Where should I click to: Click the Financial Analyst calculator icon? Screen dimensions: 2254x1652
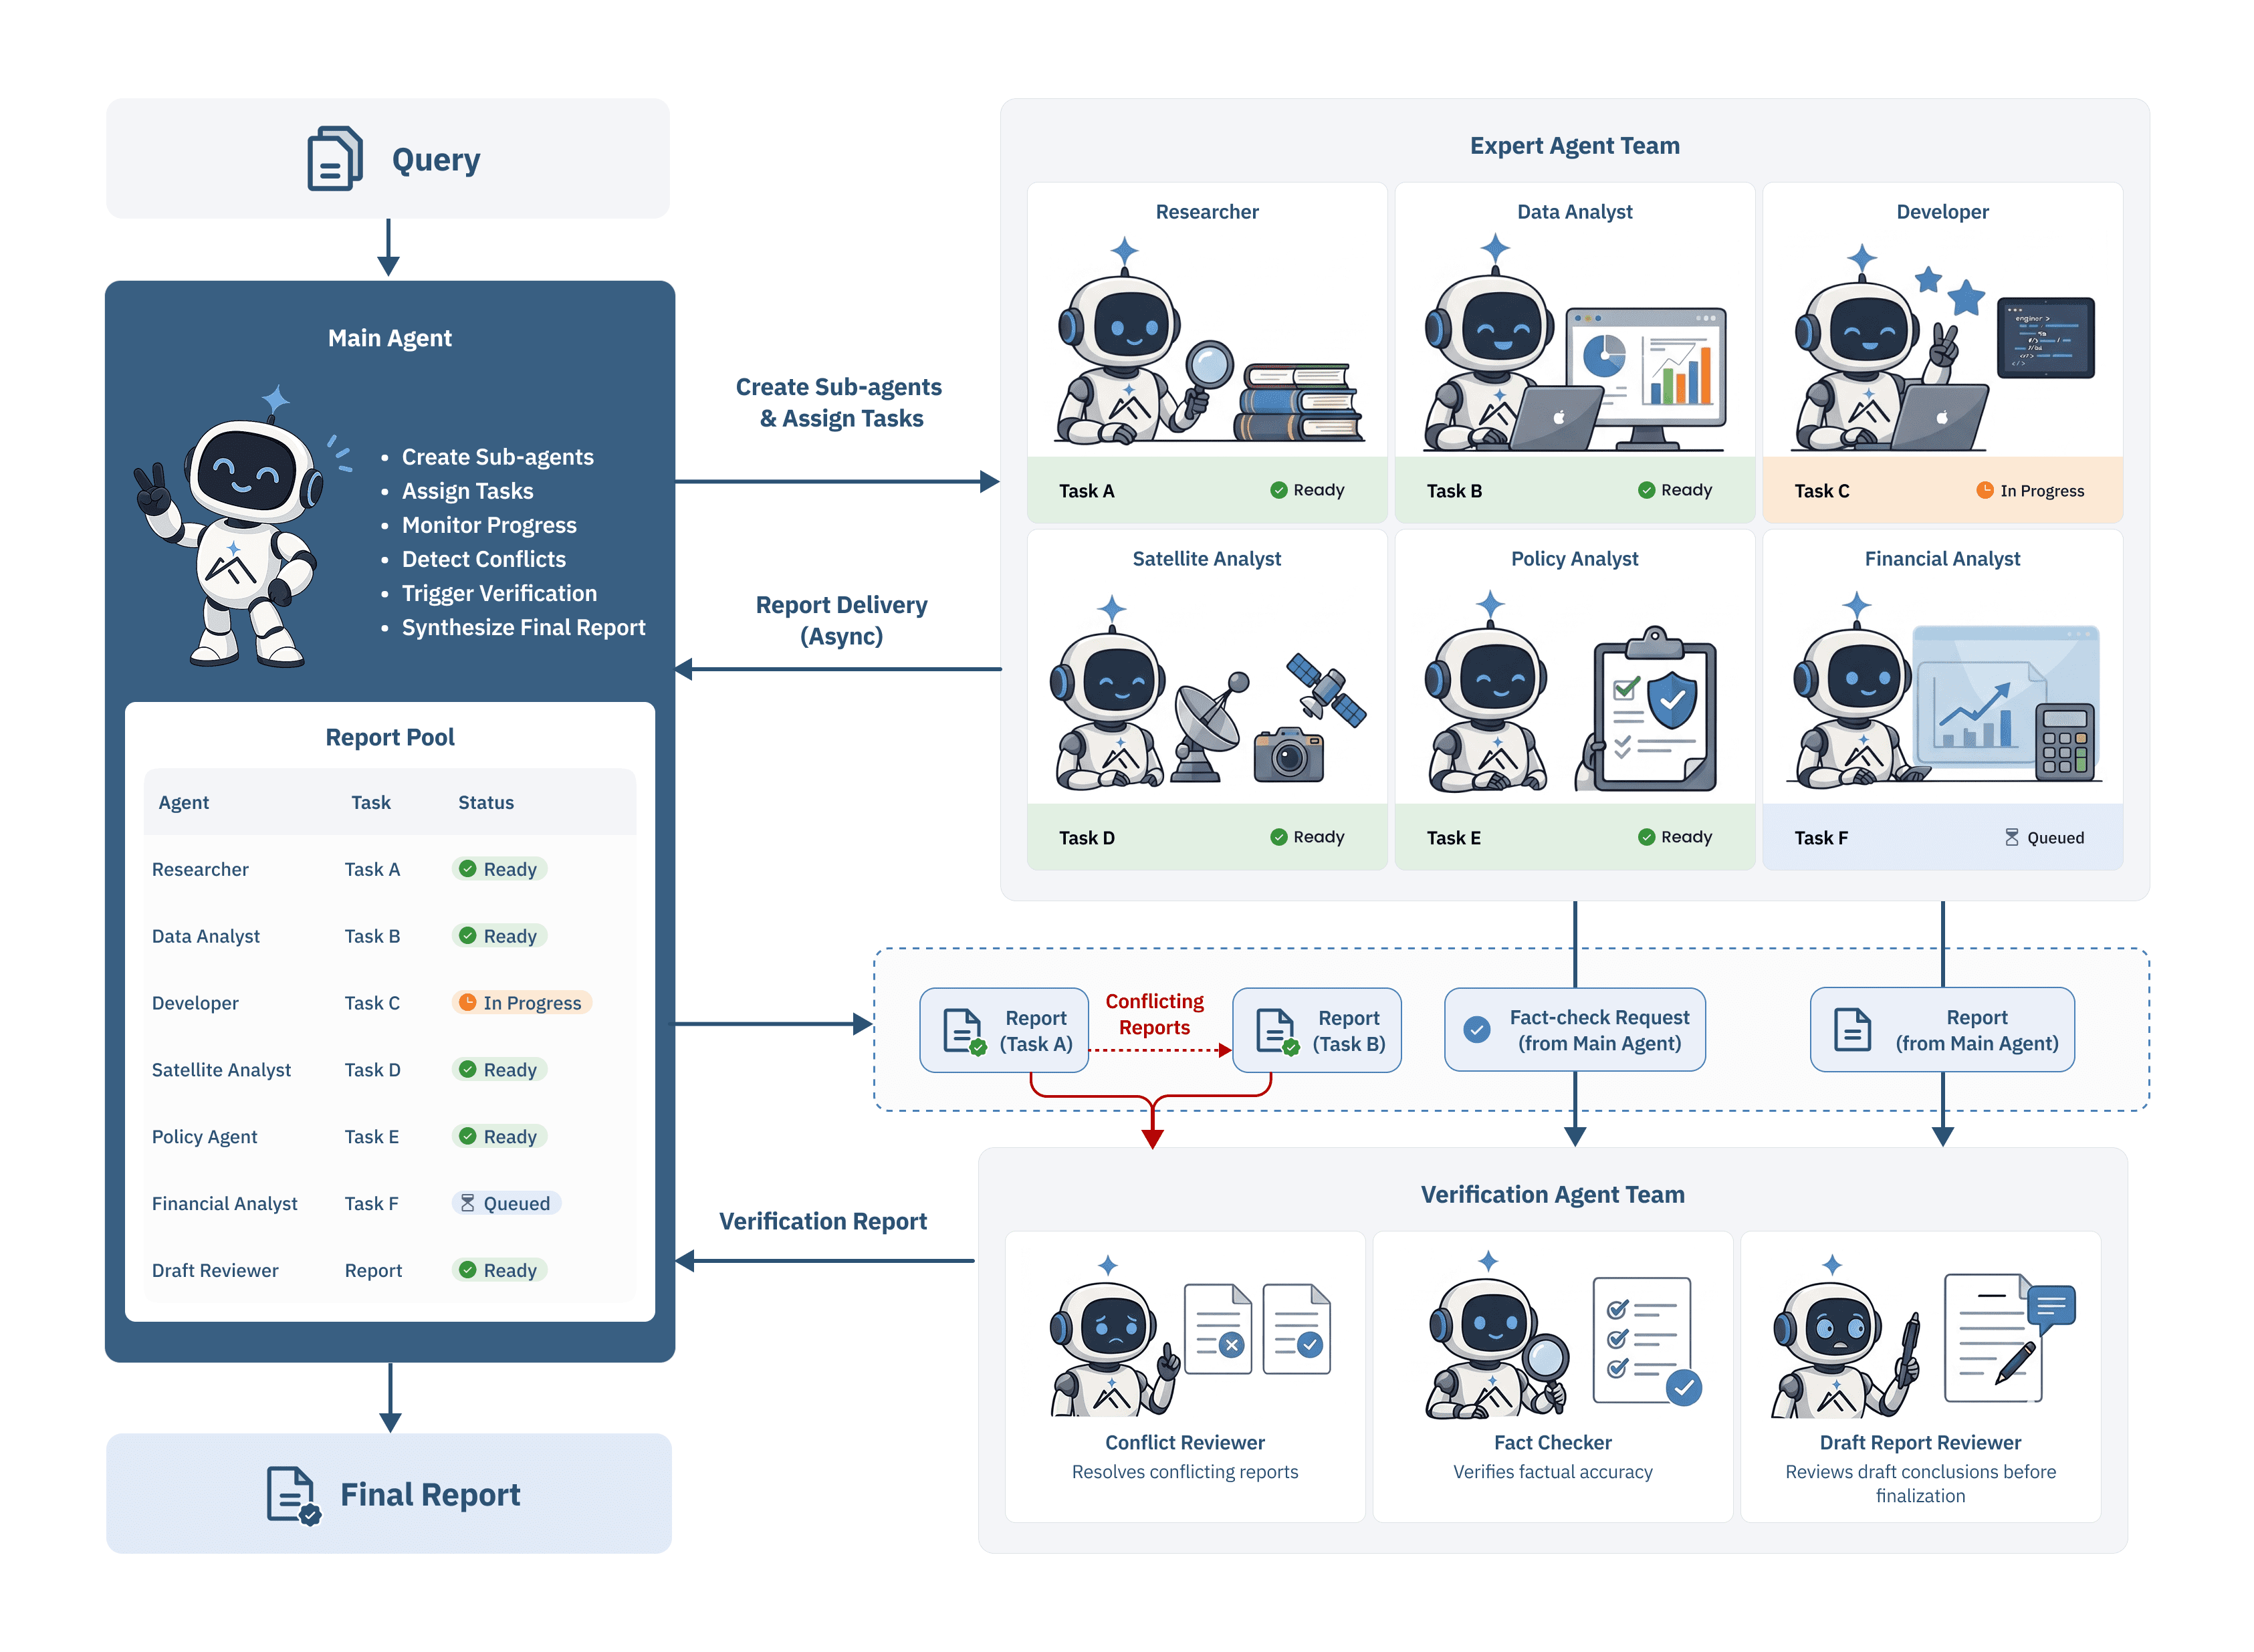click(x=2065, y=742)
